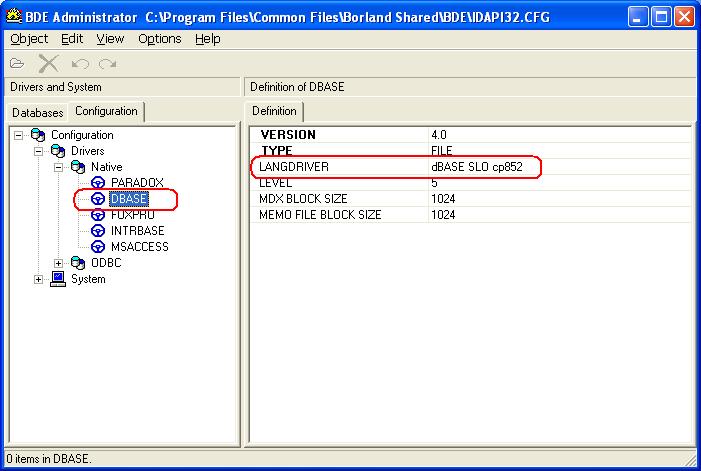This screenshot has width=701, height=471.
Task: Select the Drivers tree label
Action: 87,151
